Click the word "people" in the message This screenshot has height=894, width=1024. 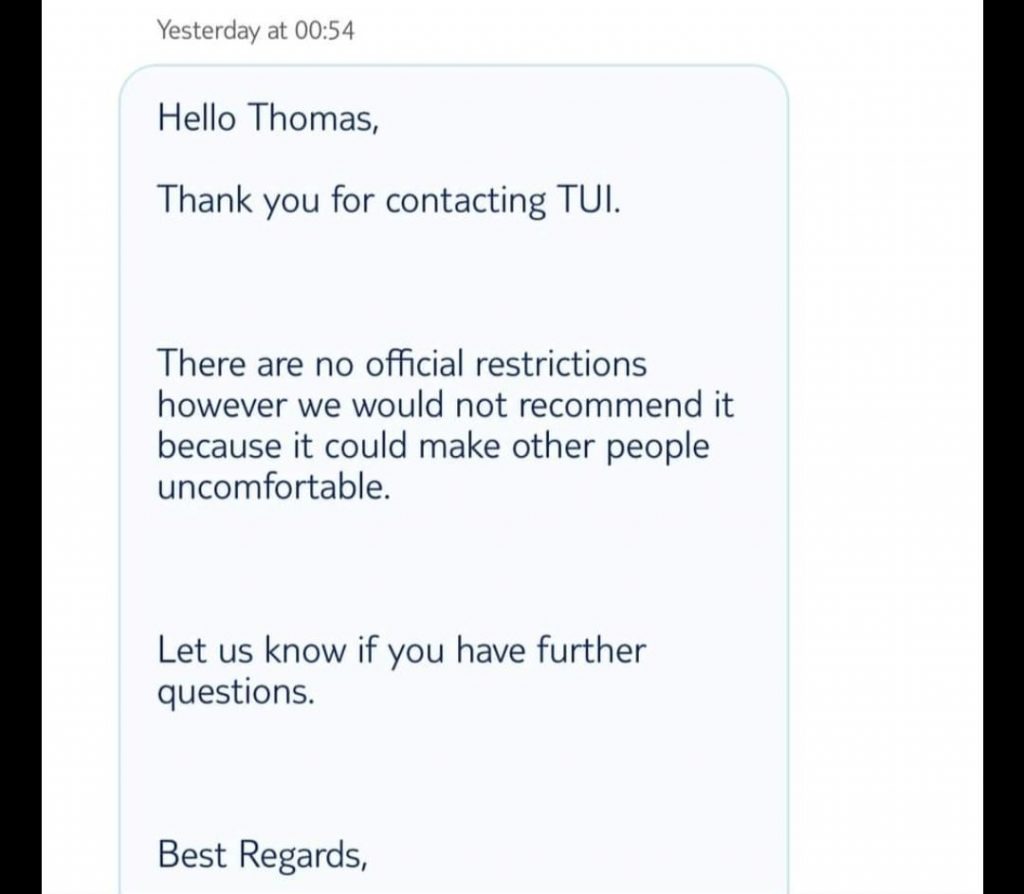[x=658, y=447]
